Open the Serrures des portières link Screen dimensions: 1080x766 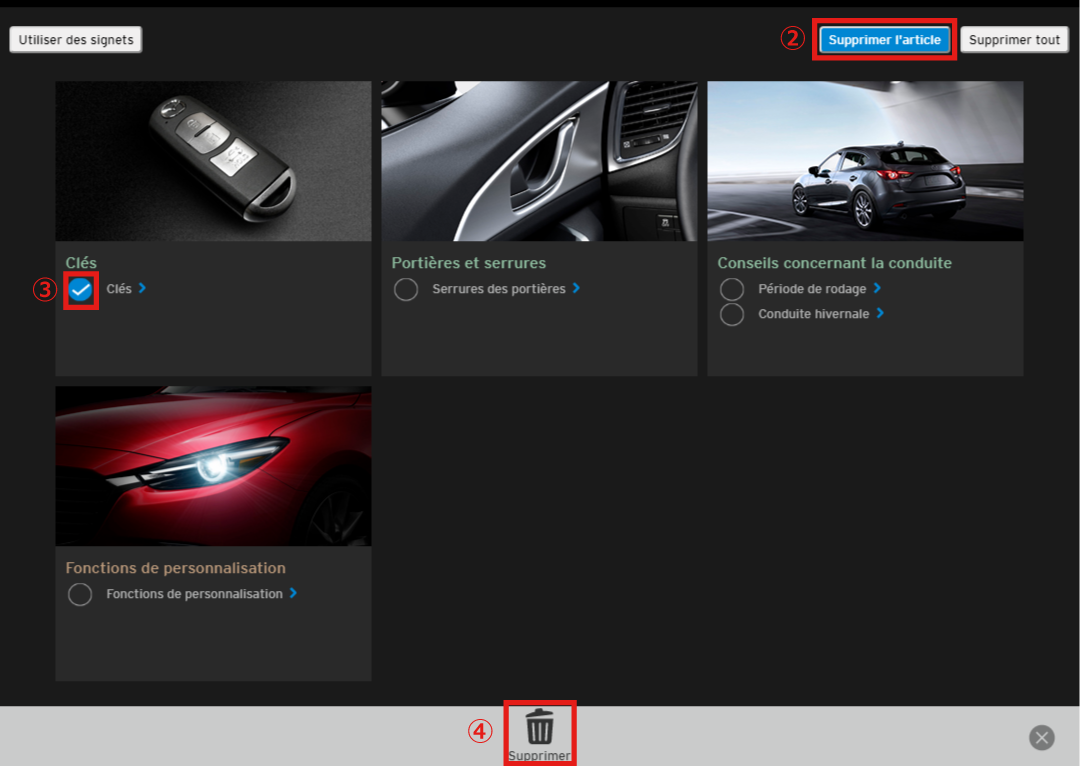click(x=498, y=289)
